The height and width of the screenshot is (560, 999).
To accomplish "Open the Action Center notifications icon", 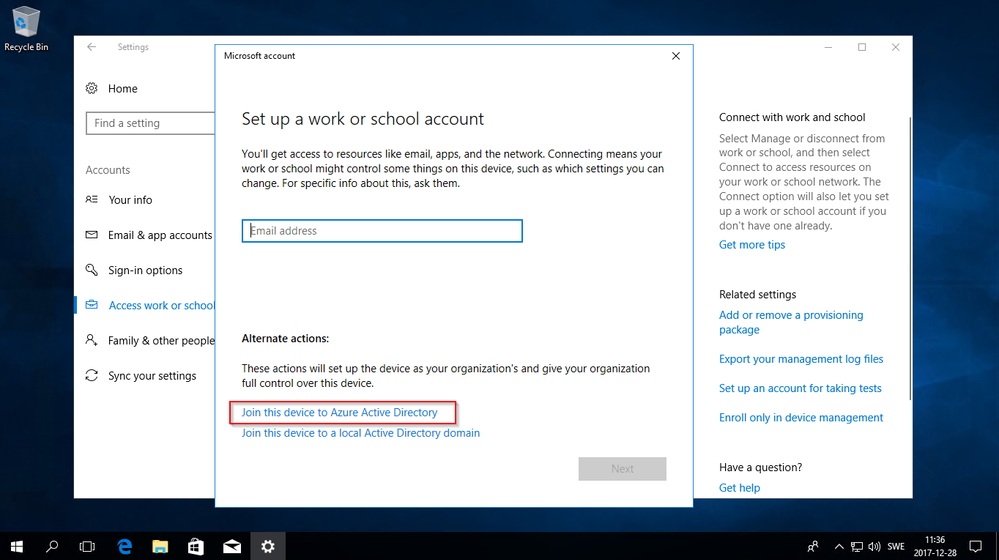I will (975, 546).
